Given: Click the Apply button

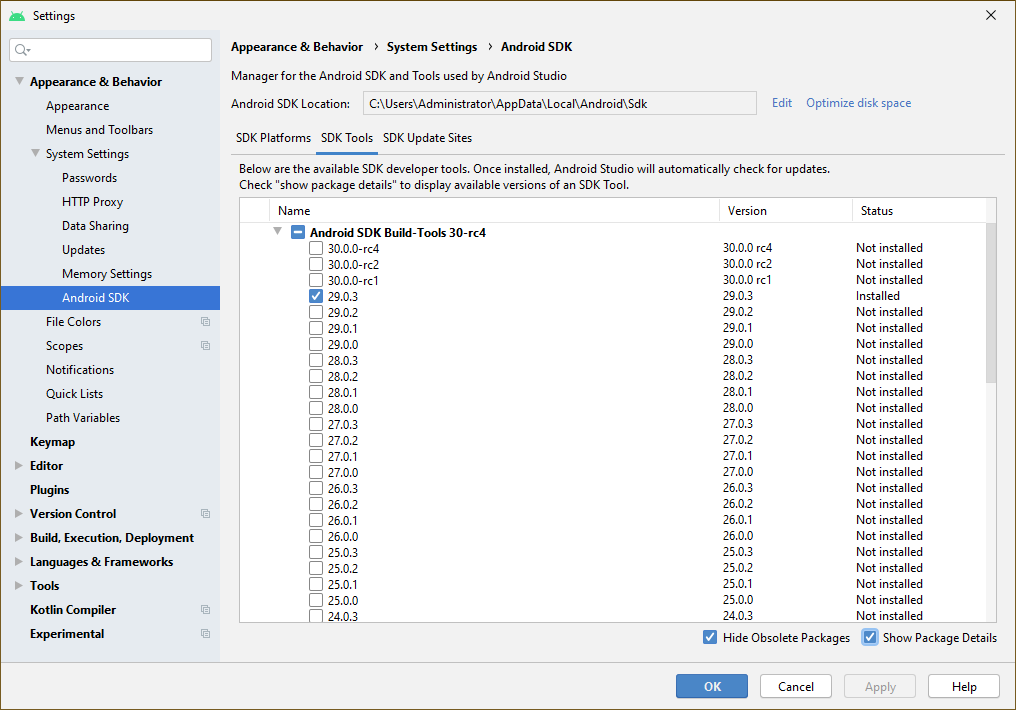Looking at the screenshot, I should point(880,686).
